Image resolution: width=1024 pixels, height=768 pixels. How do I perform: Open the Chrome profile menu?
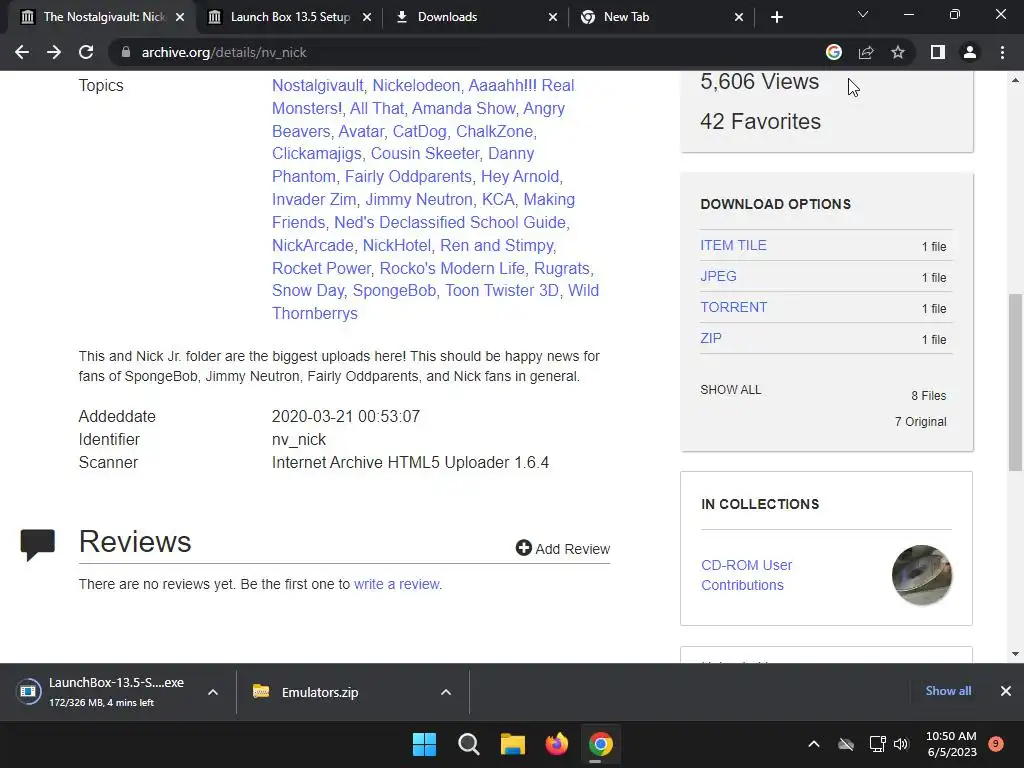coord(970,52)
